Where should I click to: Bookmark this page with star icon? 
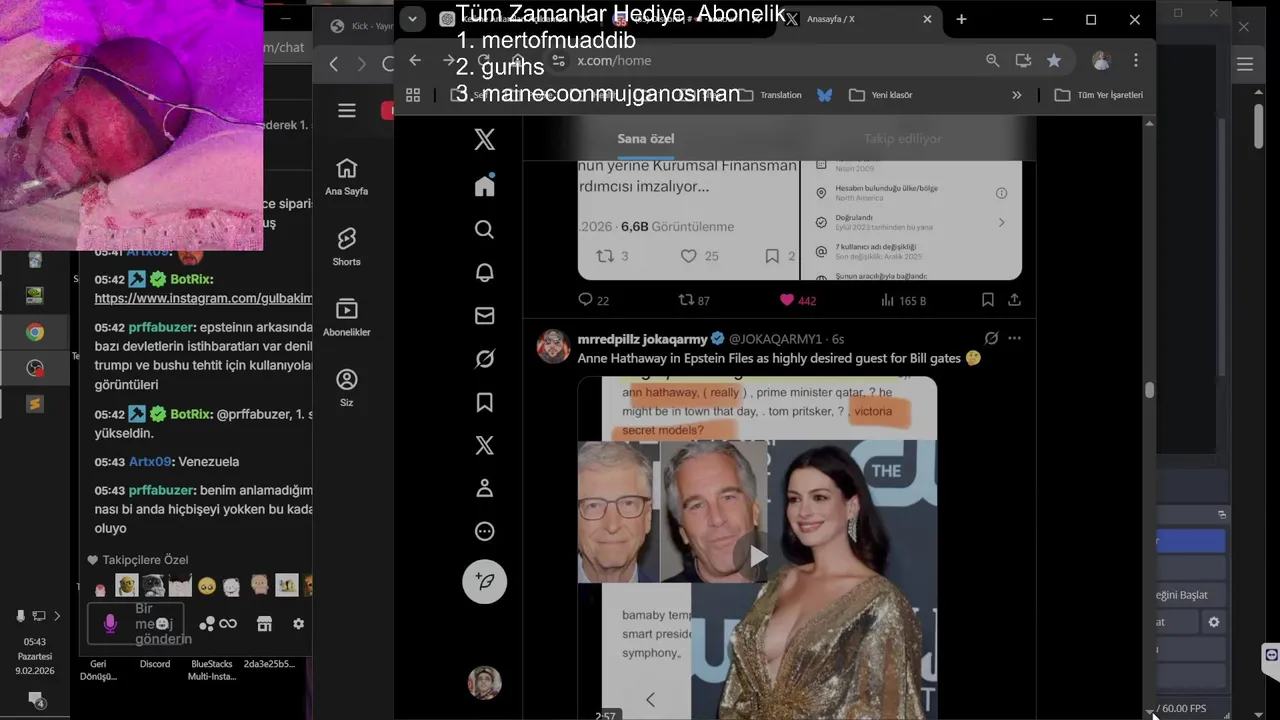(1054, 60)
